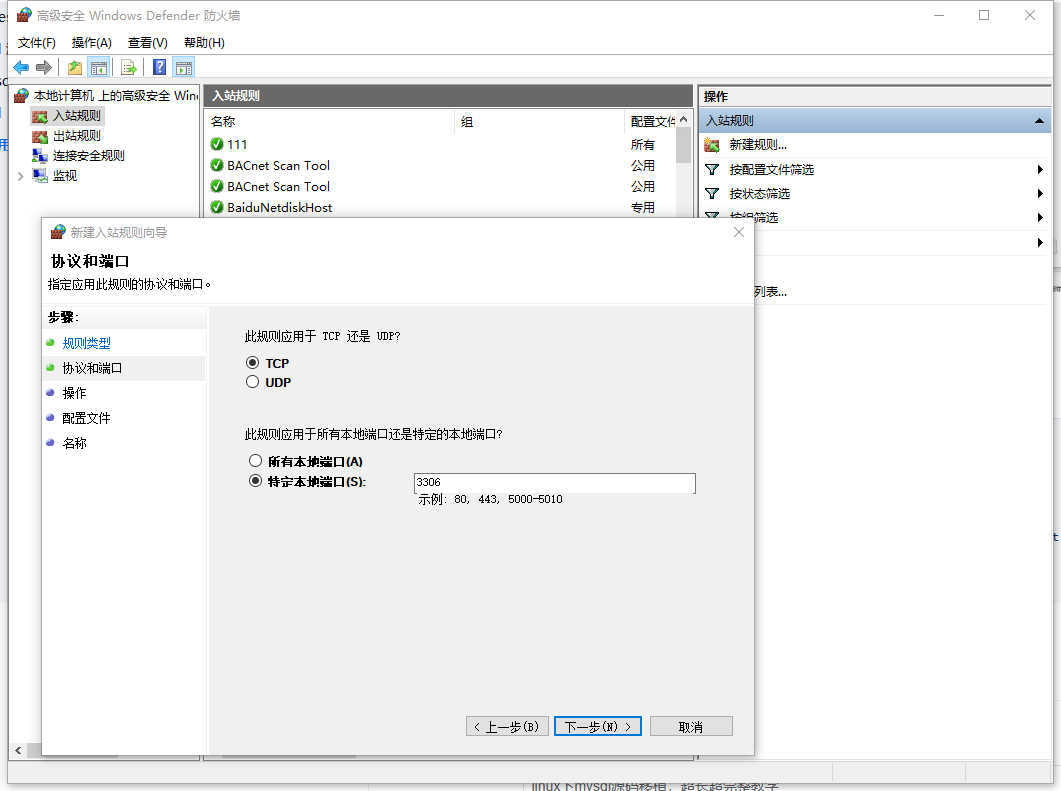
Task: Expand the 按组筛选 submenu arrow
Action: 1040,217
